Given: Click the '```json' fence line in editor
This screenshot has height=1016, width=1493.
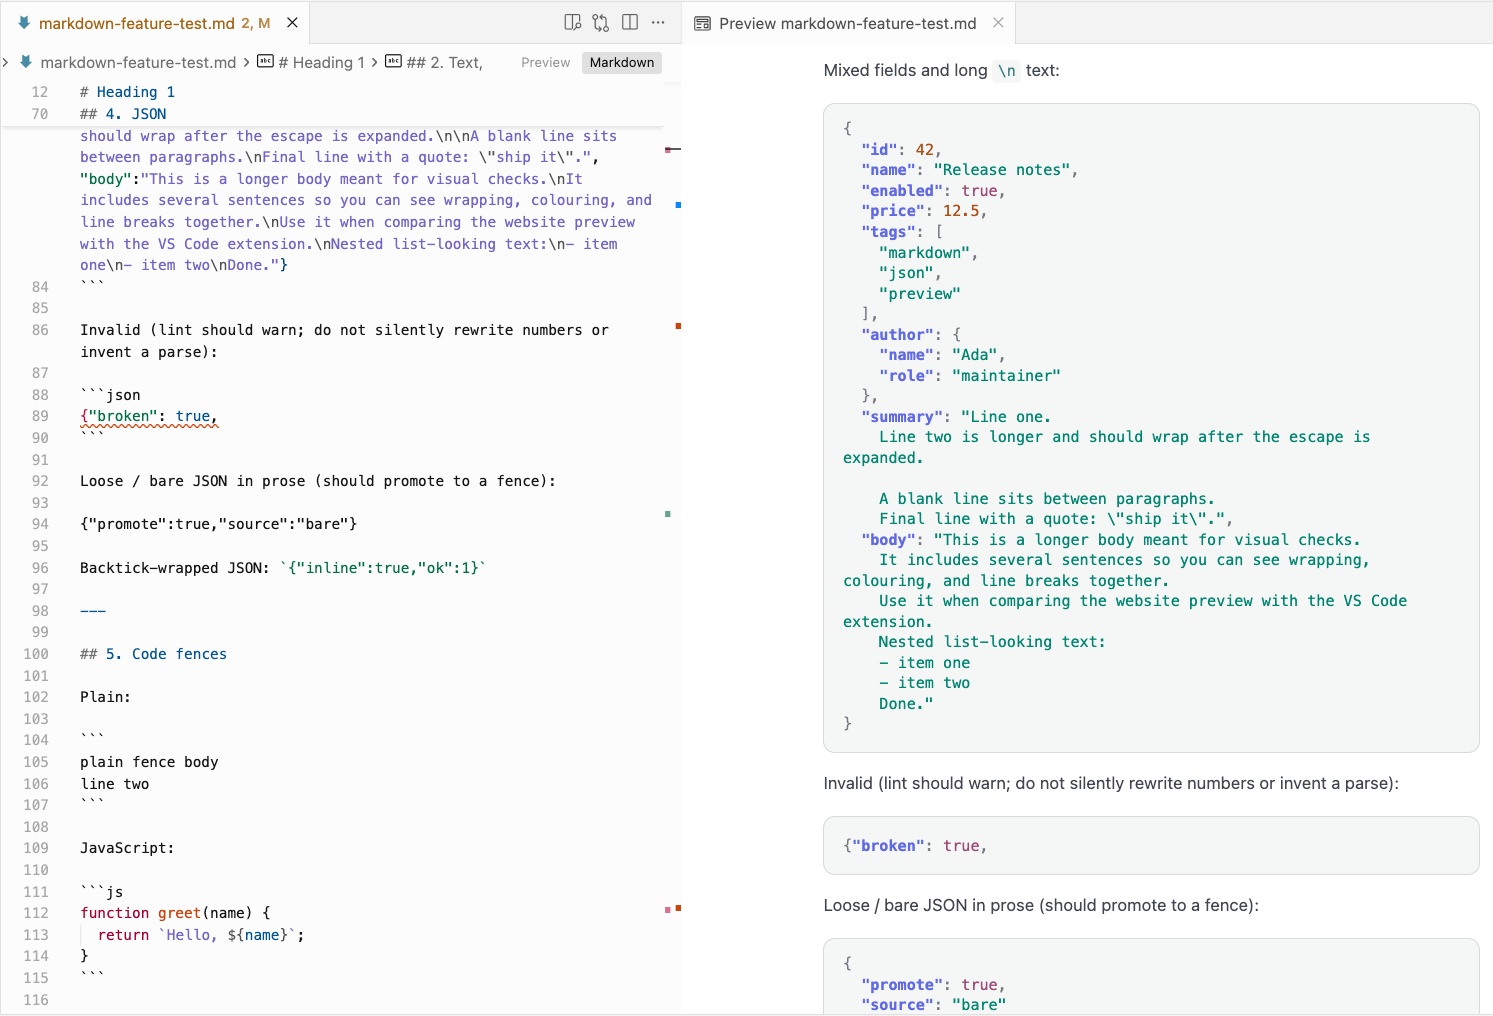Looking at the screenshot, I should [x=110, y=395].
